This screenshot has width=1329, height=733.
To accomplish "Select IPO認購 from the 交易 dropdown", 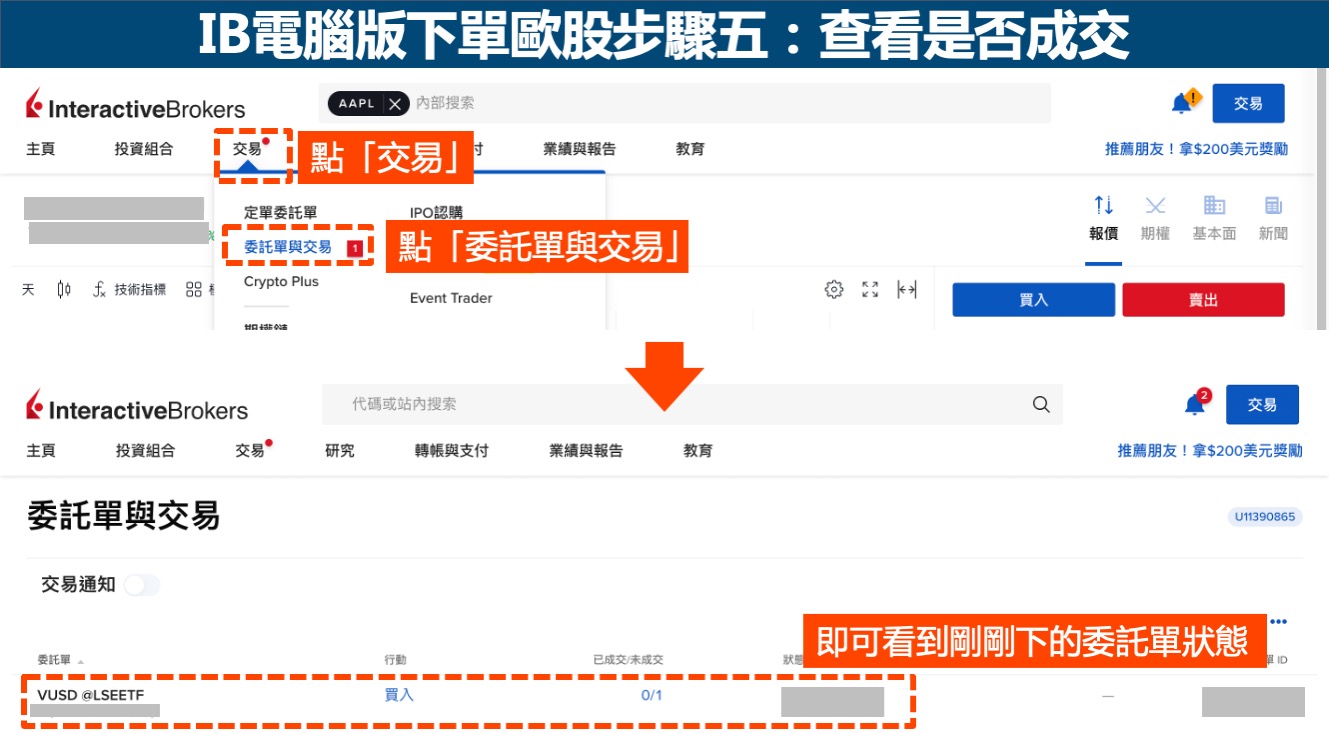I will 436,212.
